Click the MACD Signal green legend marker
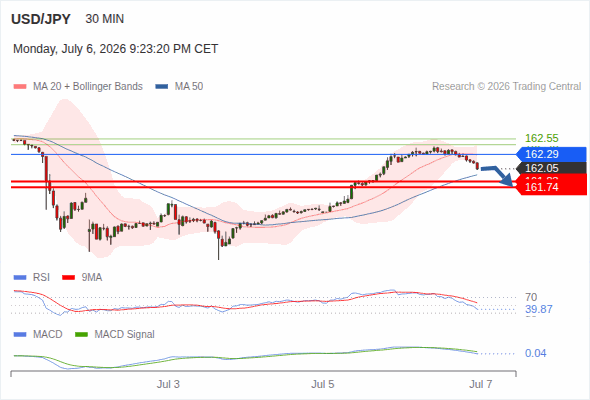Screen dimensions: 590x400 [x=81, y=335]
